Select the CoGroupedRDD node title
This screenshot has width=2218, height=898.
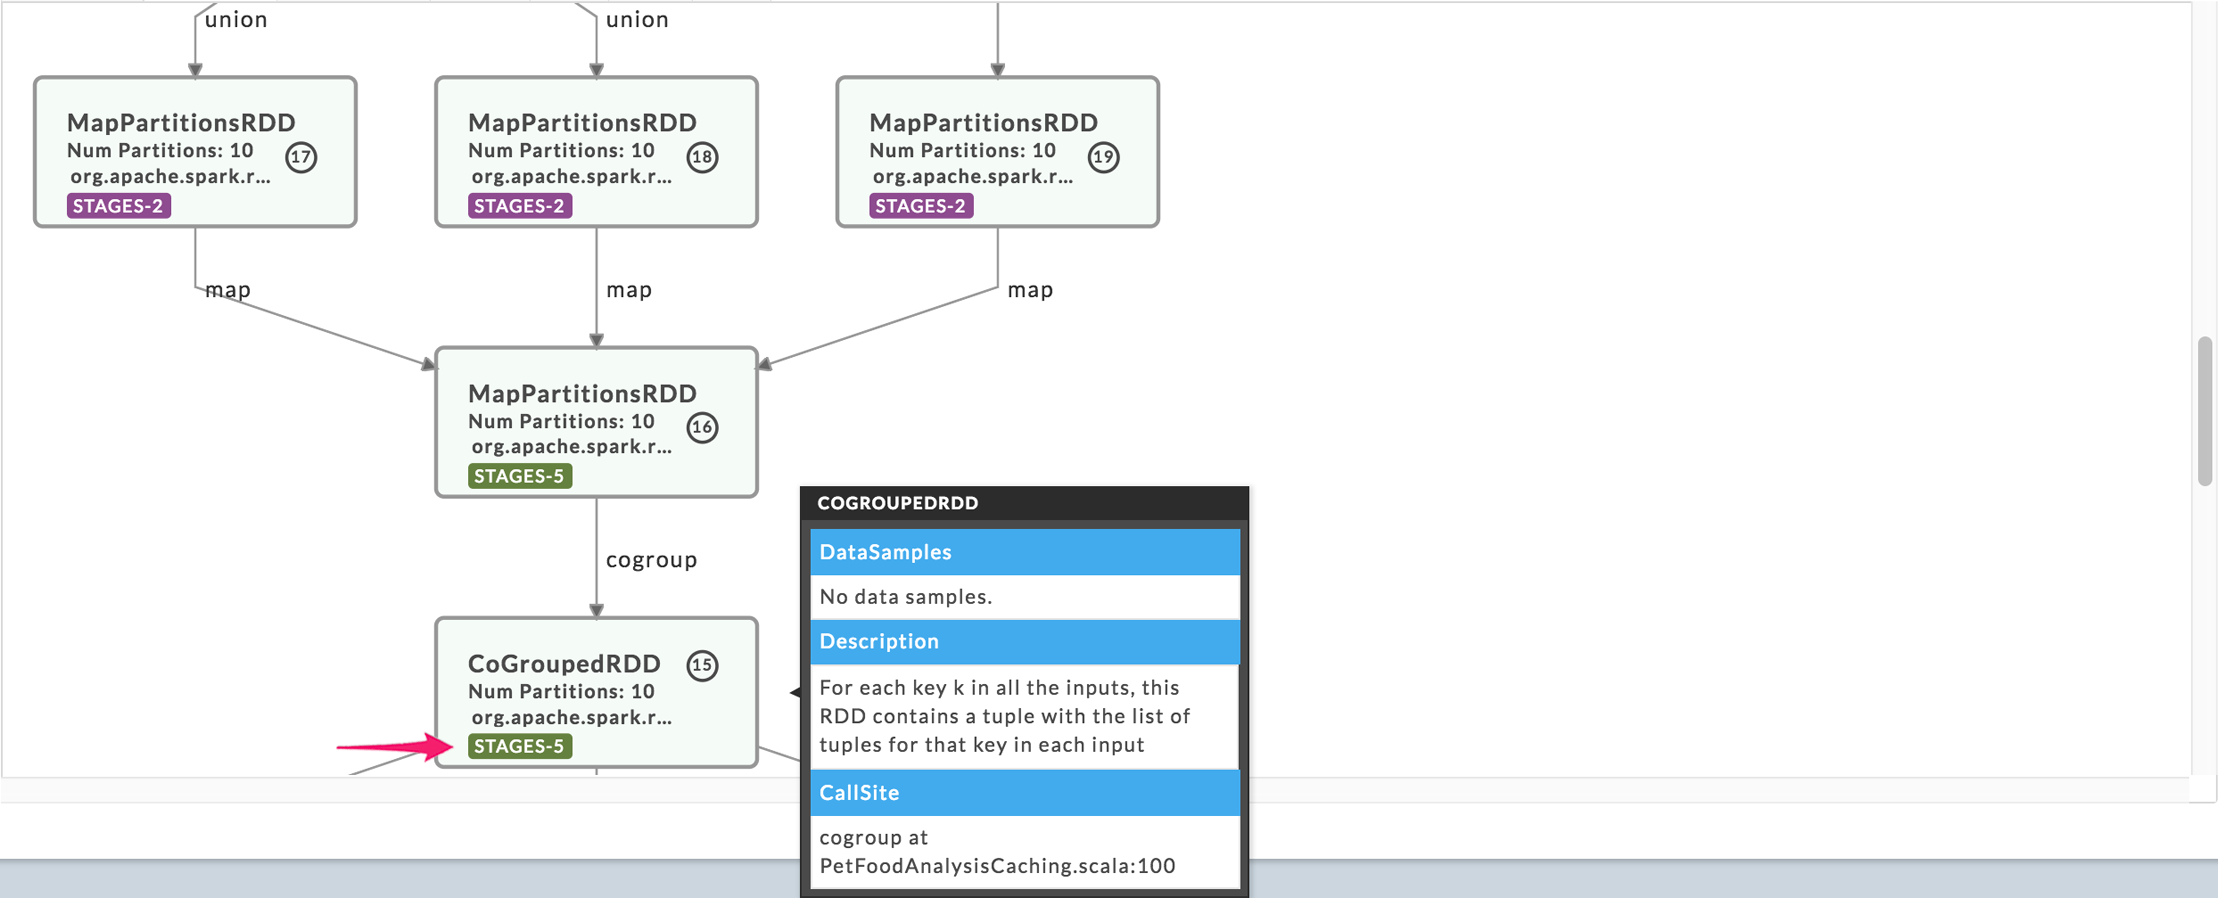(564, 663)
